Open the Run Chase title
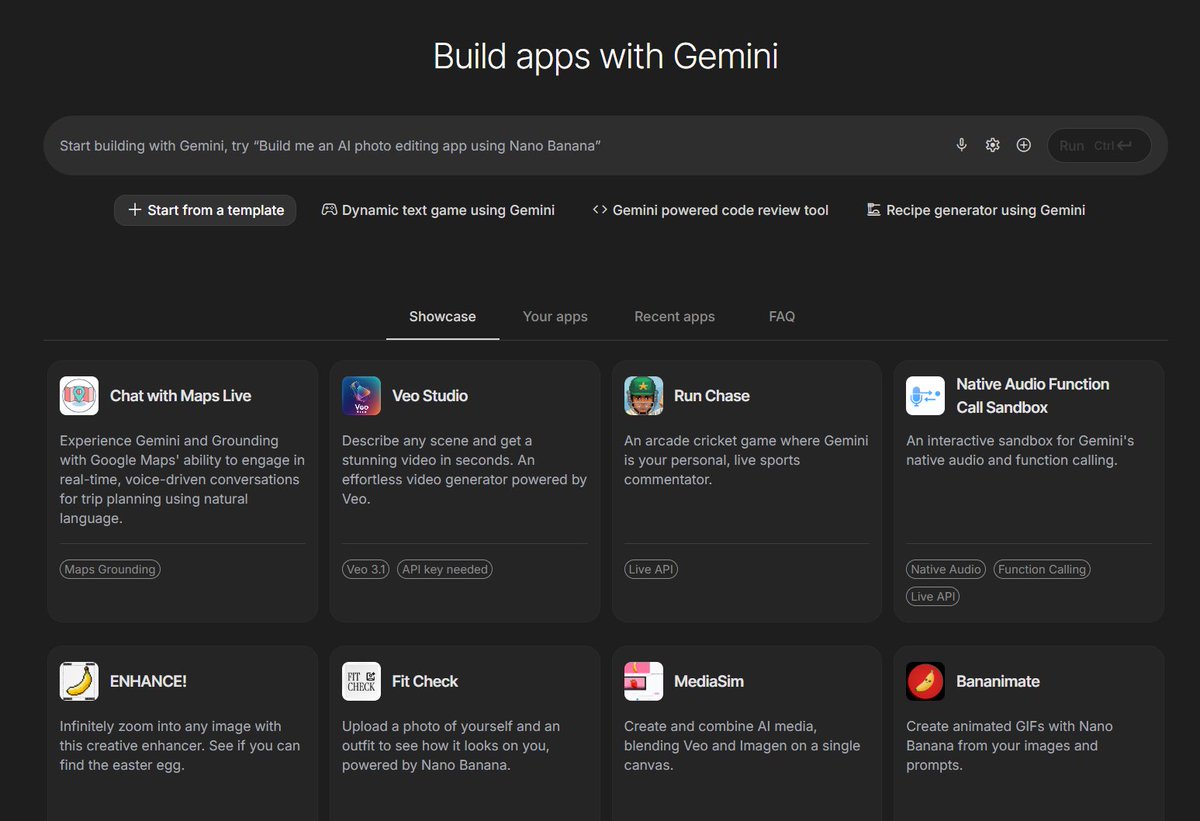Screen dimensions: 1200x821 point(712,396)
